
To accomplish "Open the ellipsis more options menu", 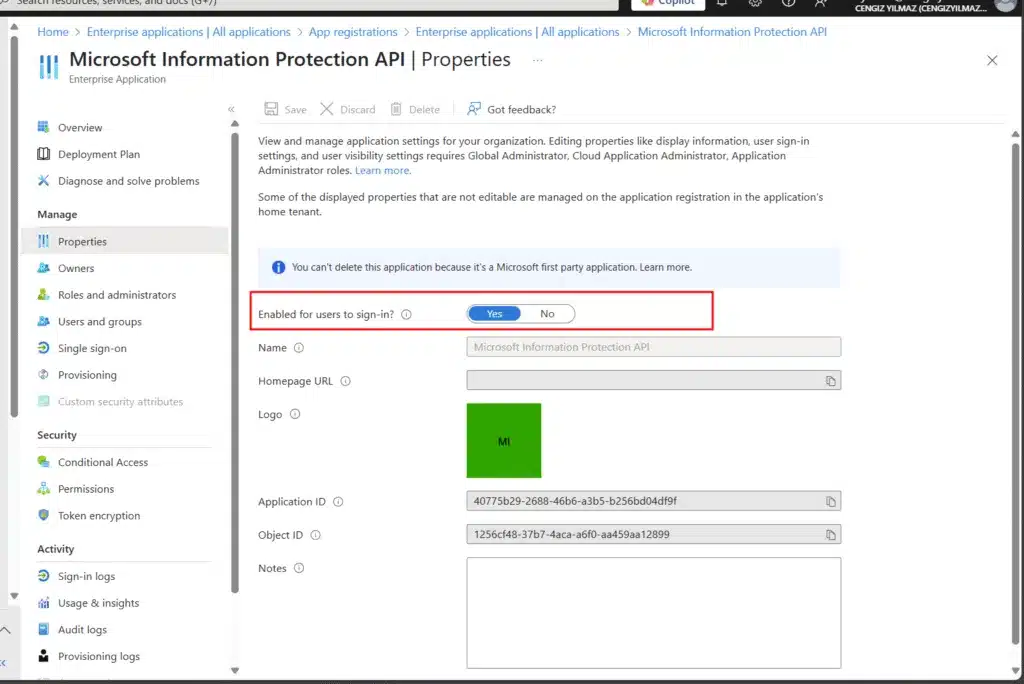I will click(x=538, y=60).
